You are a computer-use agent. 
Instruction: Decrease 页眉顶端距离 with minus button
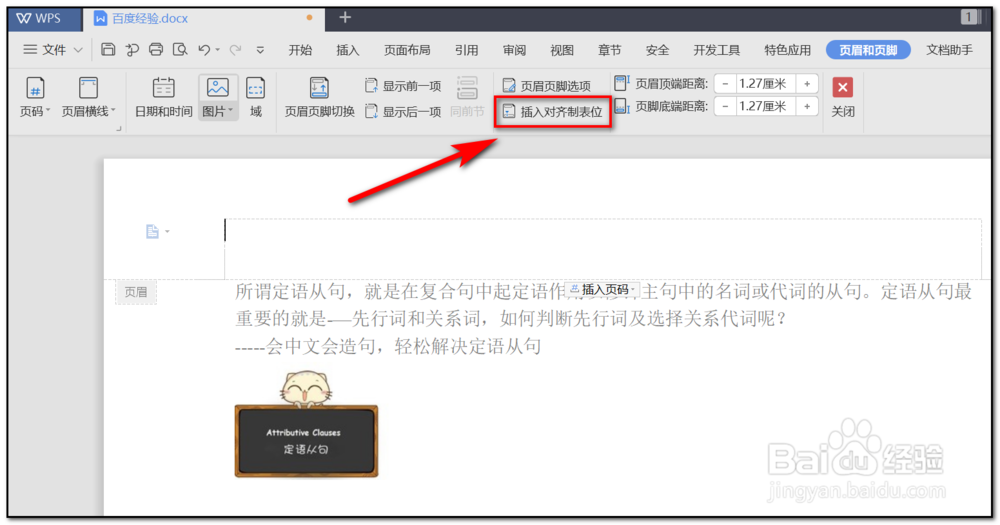(725, 84)
